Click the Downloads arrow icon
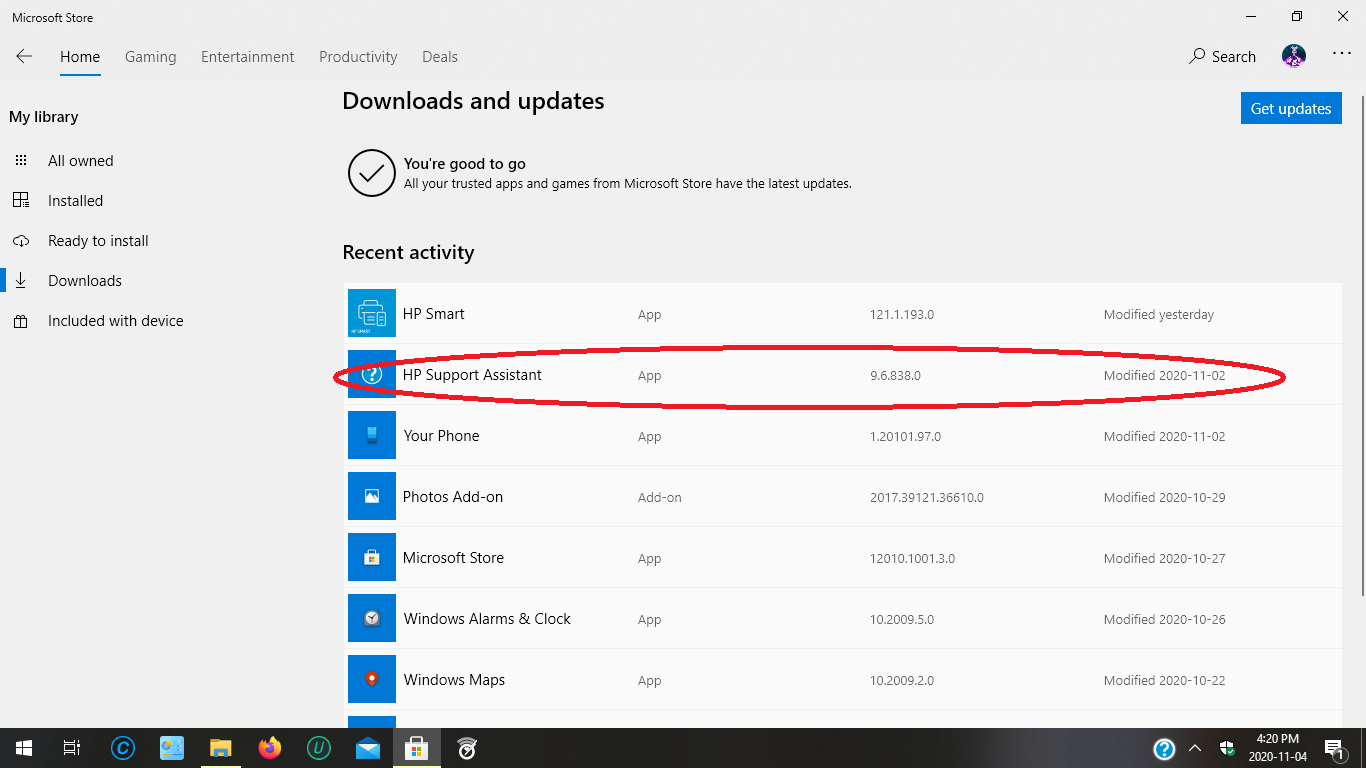 pos(21,281)
